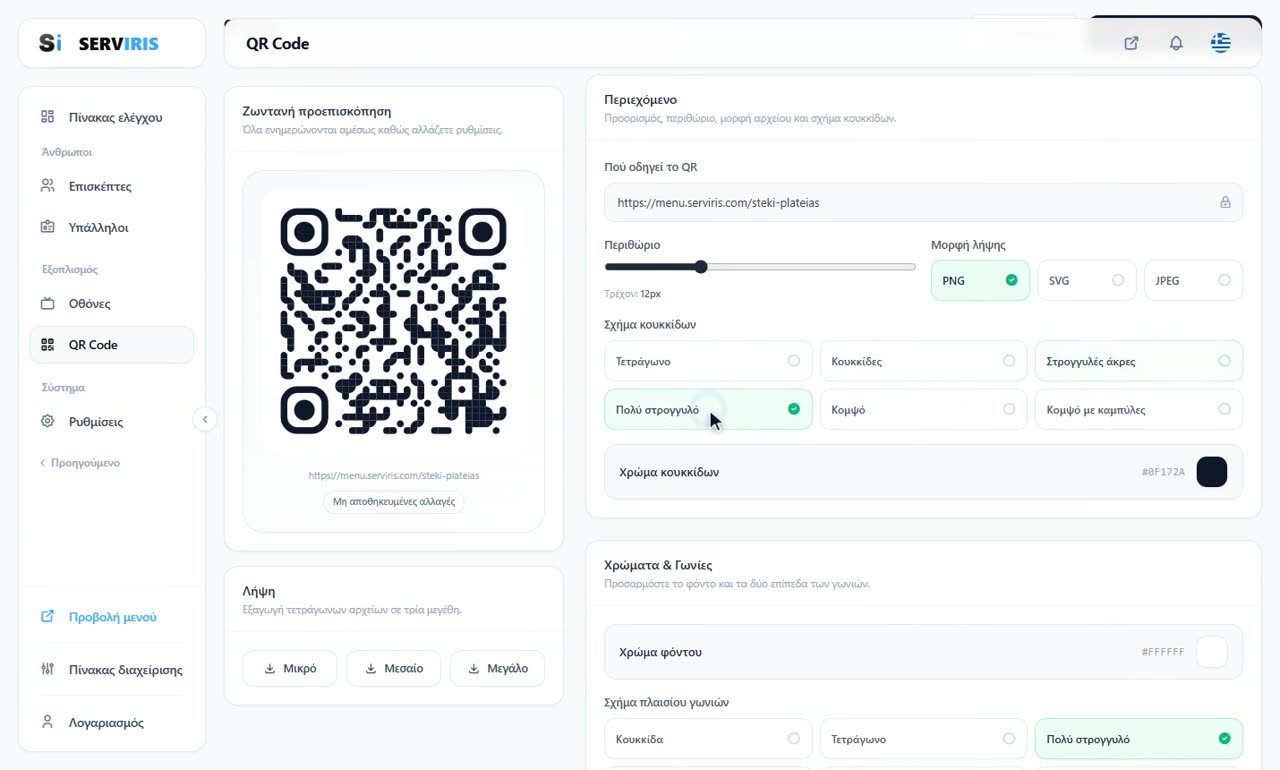Open Πίνακας διαχείρισης
Image resolution: width=1280 pixels, height=770 pixels.
tap(112, 669)
